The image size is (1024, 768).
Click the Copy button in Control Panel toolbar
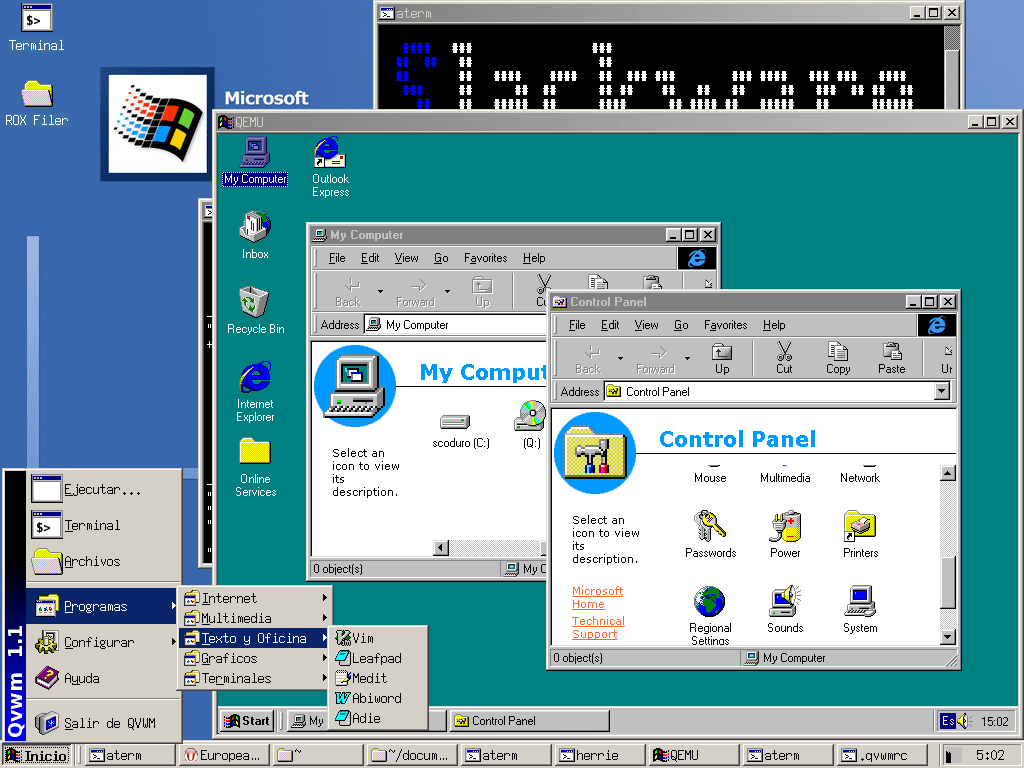(838, 359)
